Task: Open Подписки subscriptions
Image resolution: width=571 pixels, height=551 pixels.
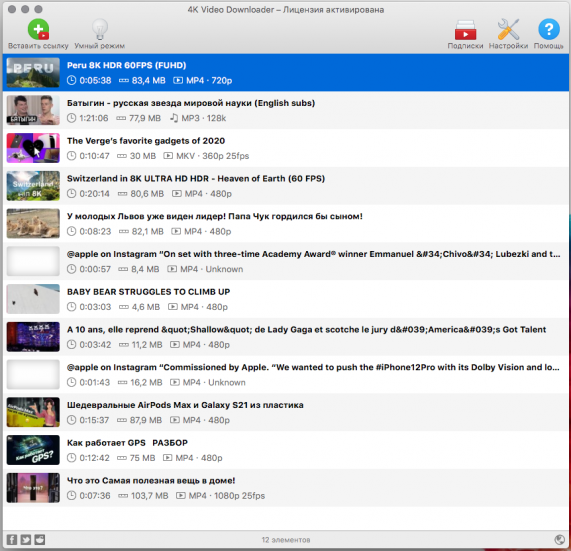Action: [x=465, y=30]
